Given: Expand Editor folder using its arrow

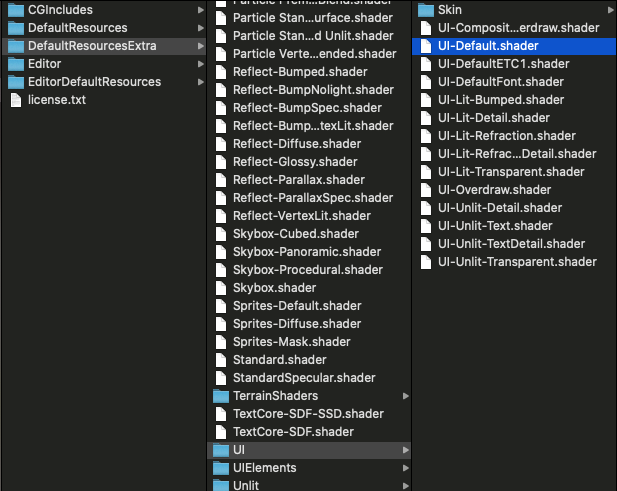Looking at the screenshot, I should pos(201,64).
